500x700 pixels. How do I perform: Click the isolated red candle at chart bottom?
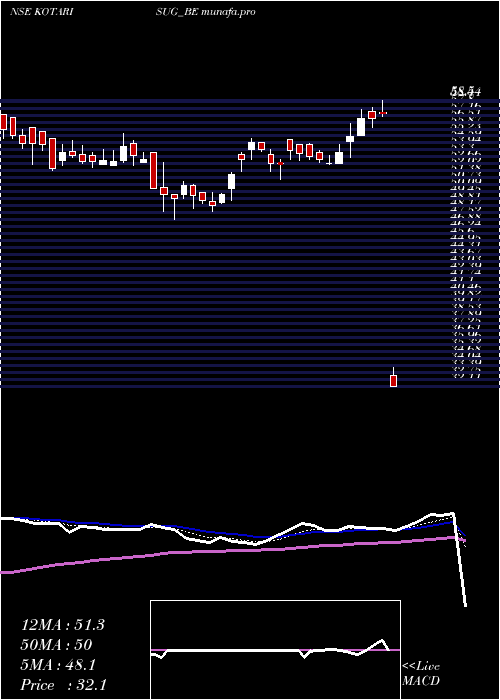click(x=393, y=380)
